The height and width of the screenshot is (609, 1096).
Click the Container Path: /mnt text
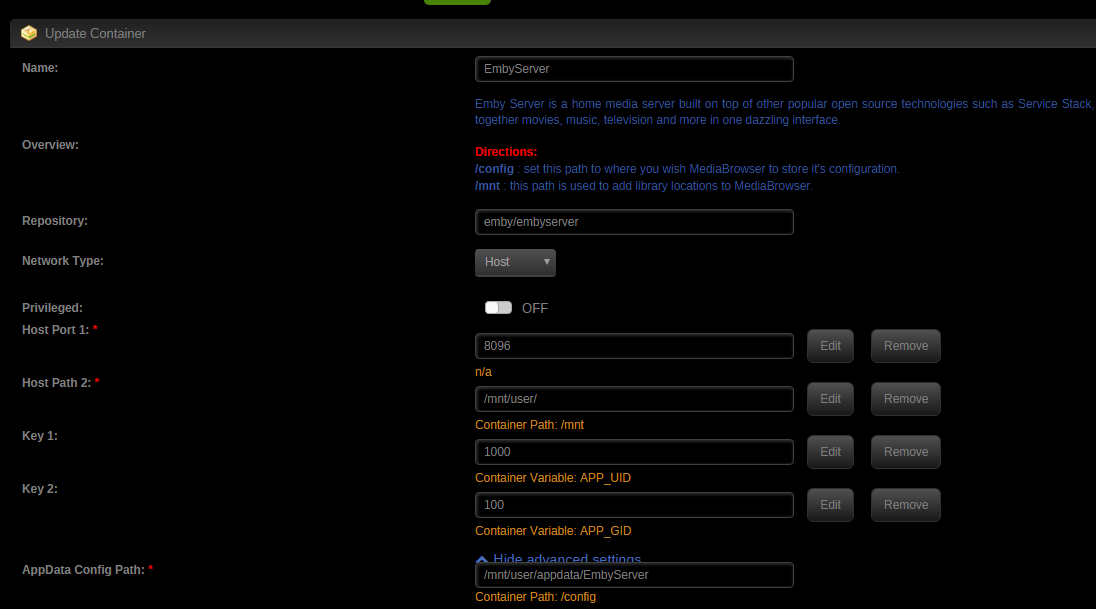click(529, 424)
